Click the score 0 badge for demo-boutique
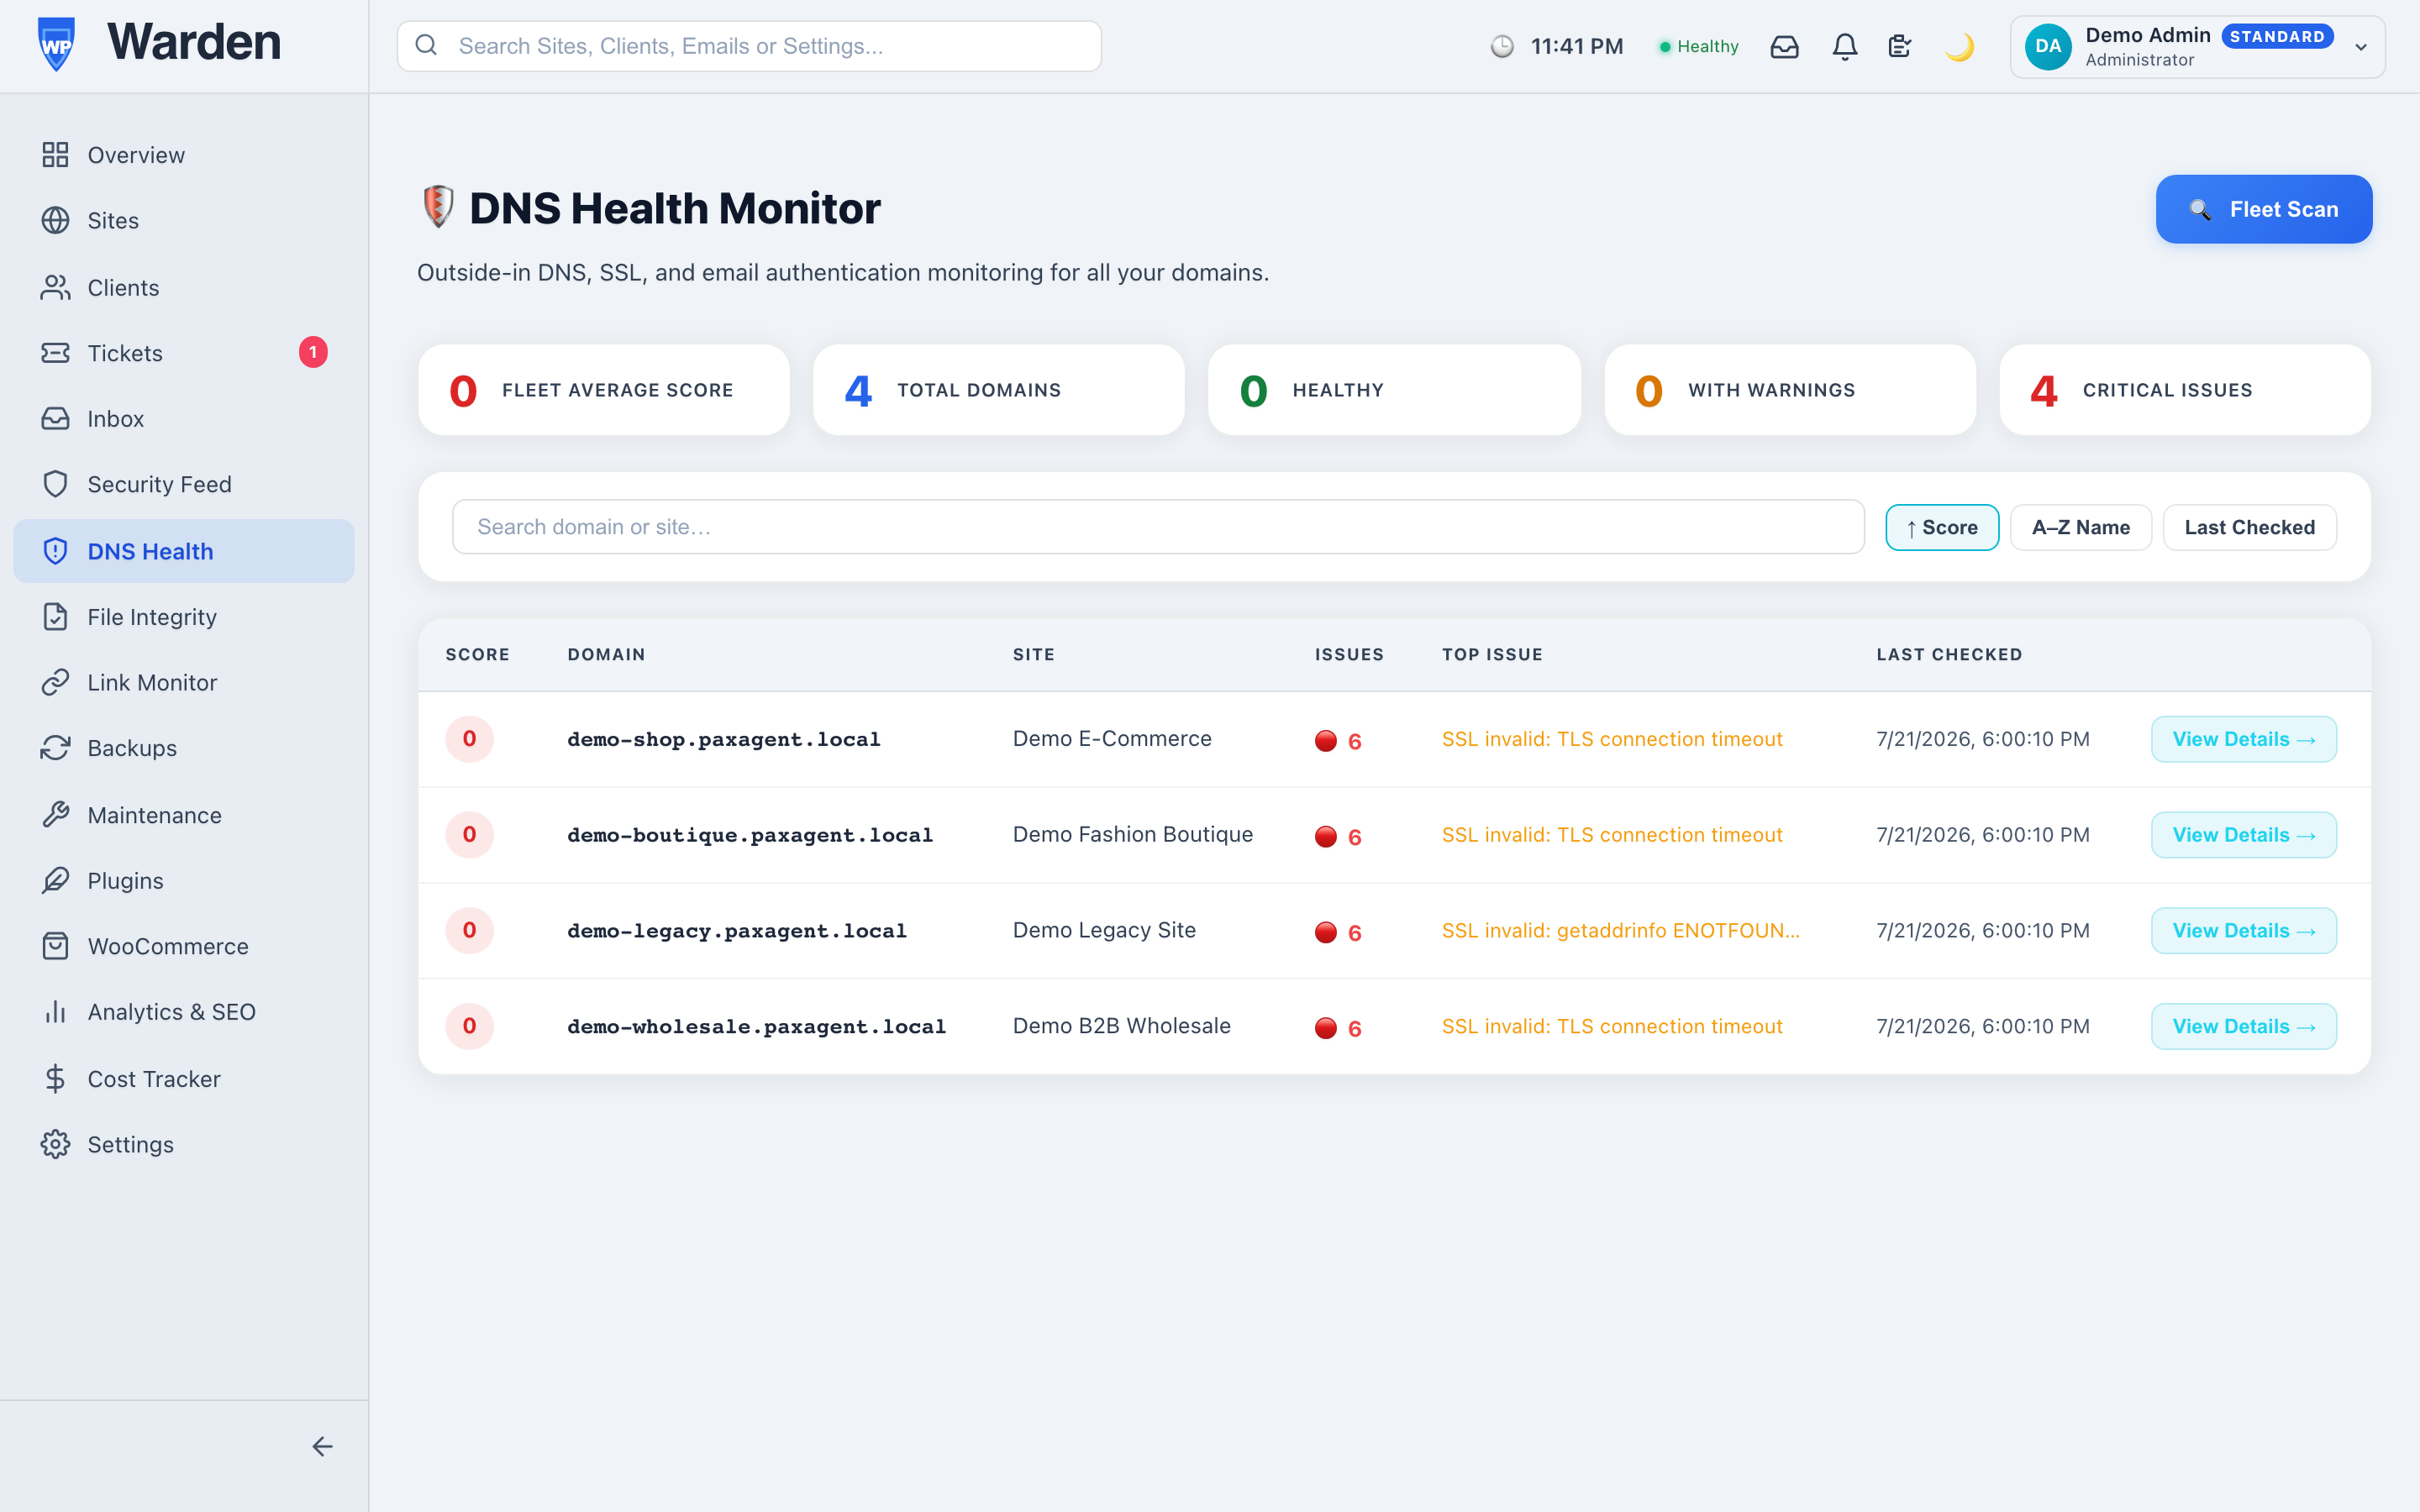The image size is (2420, 1512). coord(470,835)
